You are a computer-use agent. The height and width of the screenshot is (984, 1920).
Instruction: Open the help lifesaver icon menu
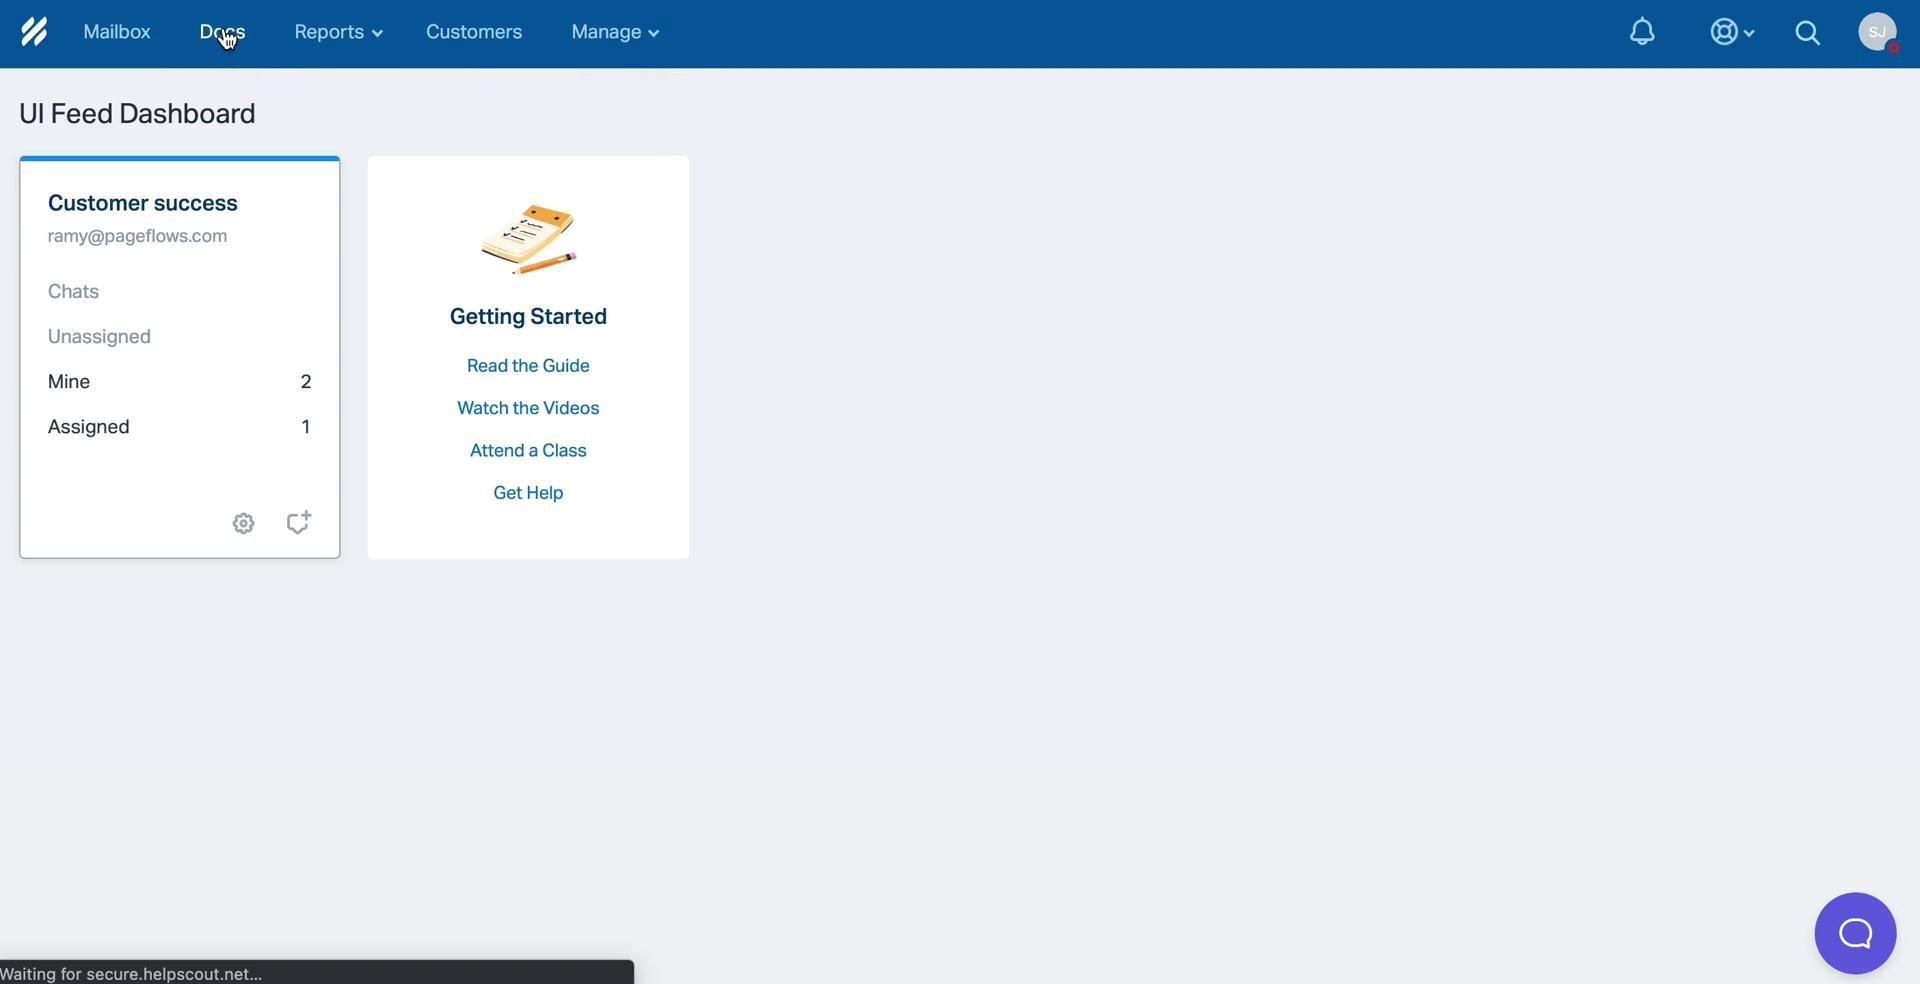[x=1731, y=32]
